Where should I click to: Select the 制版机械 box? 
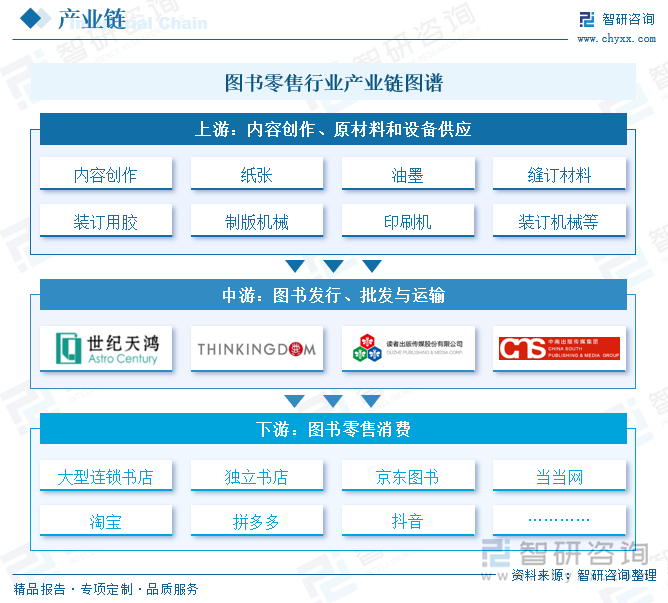tap(256, 221)
